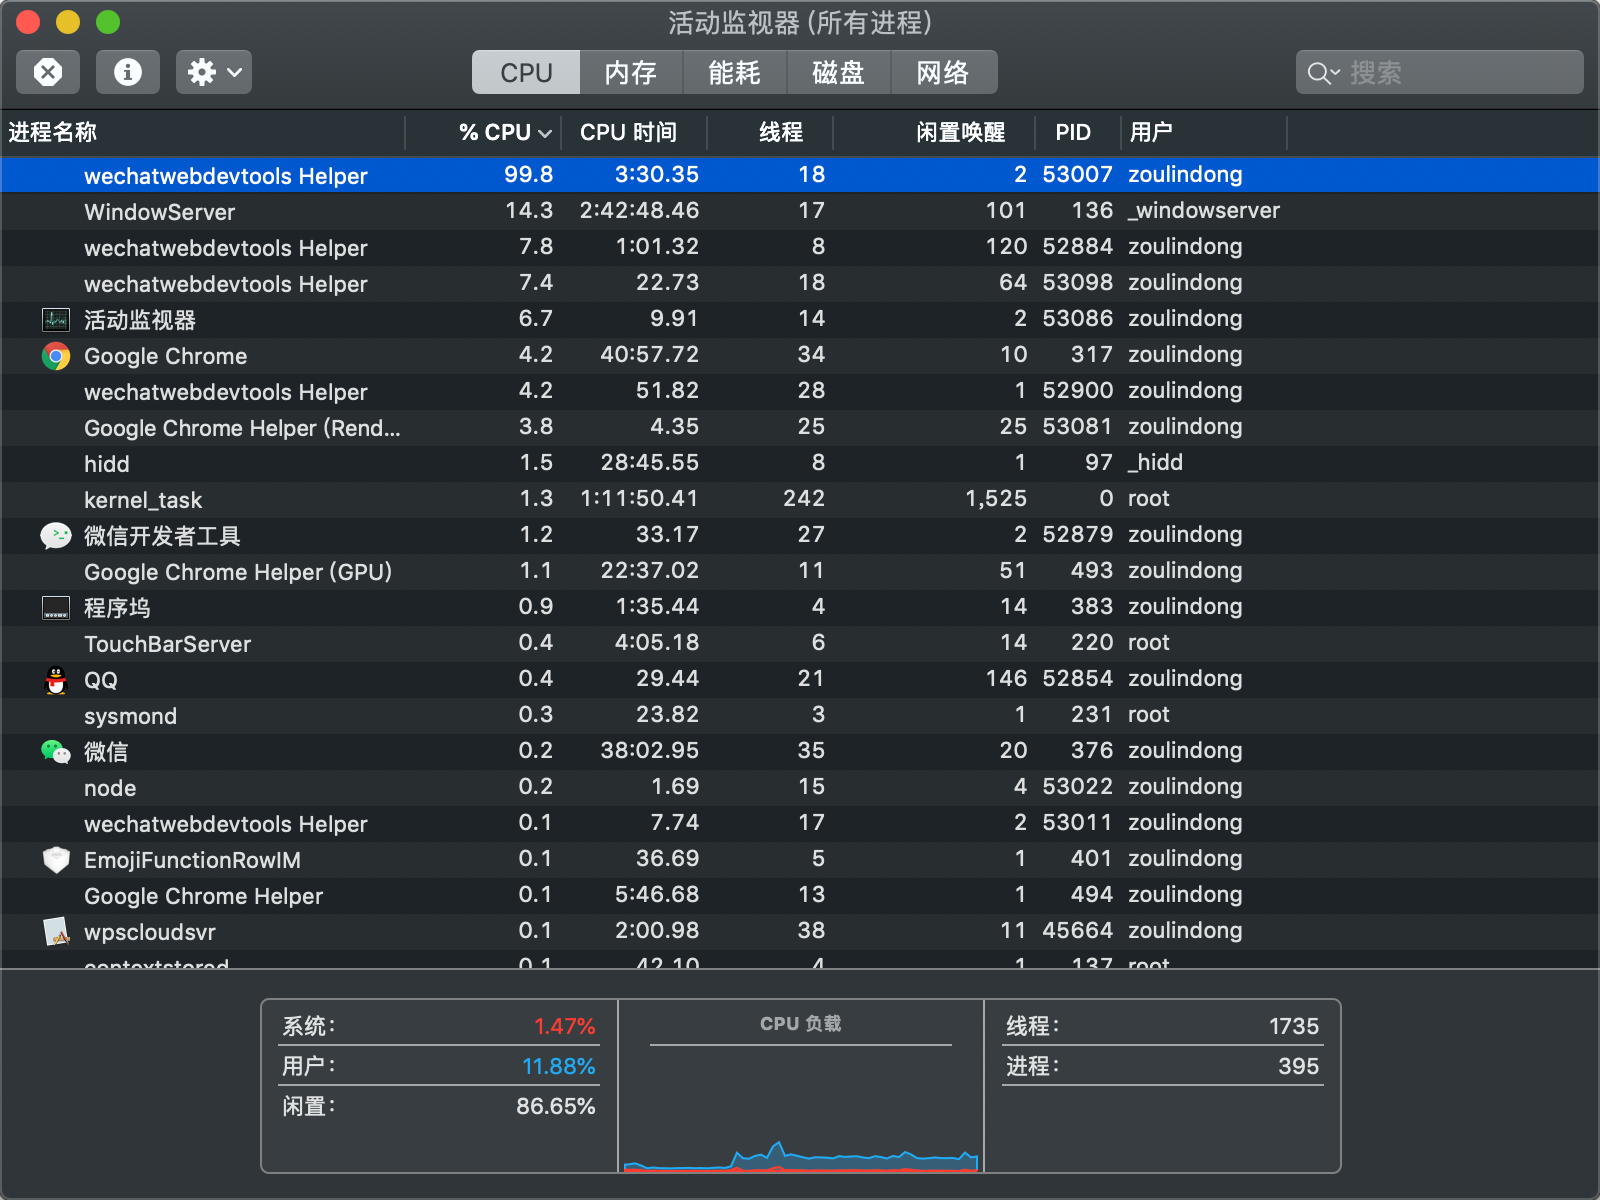Viewport: 1600px width, 1200px height.
Task: Select the hidd process row
Action: (x=800, y=463)
